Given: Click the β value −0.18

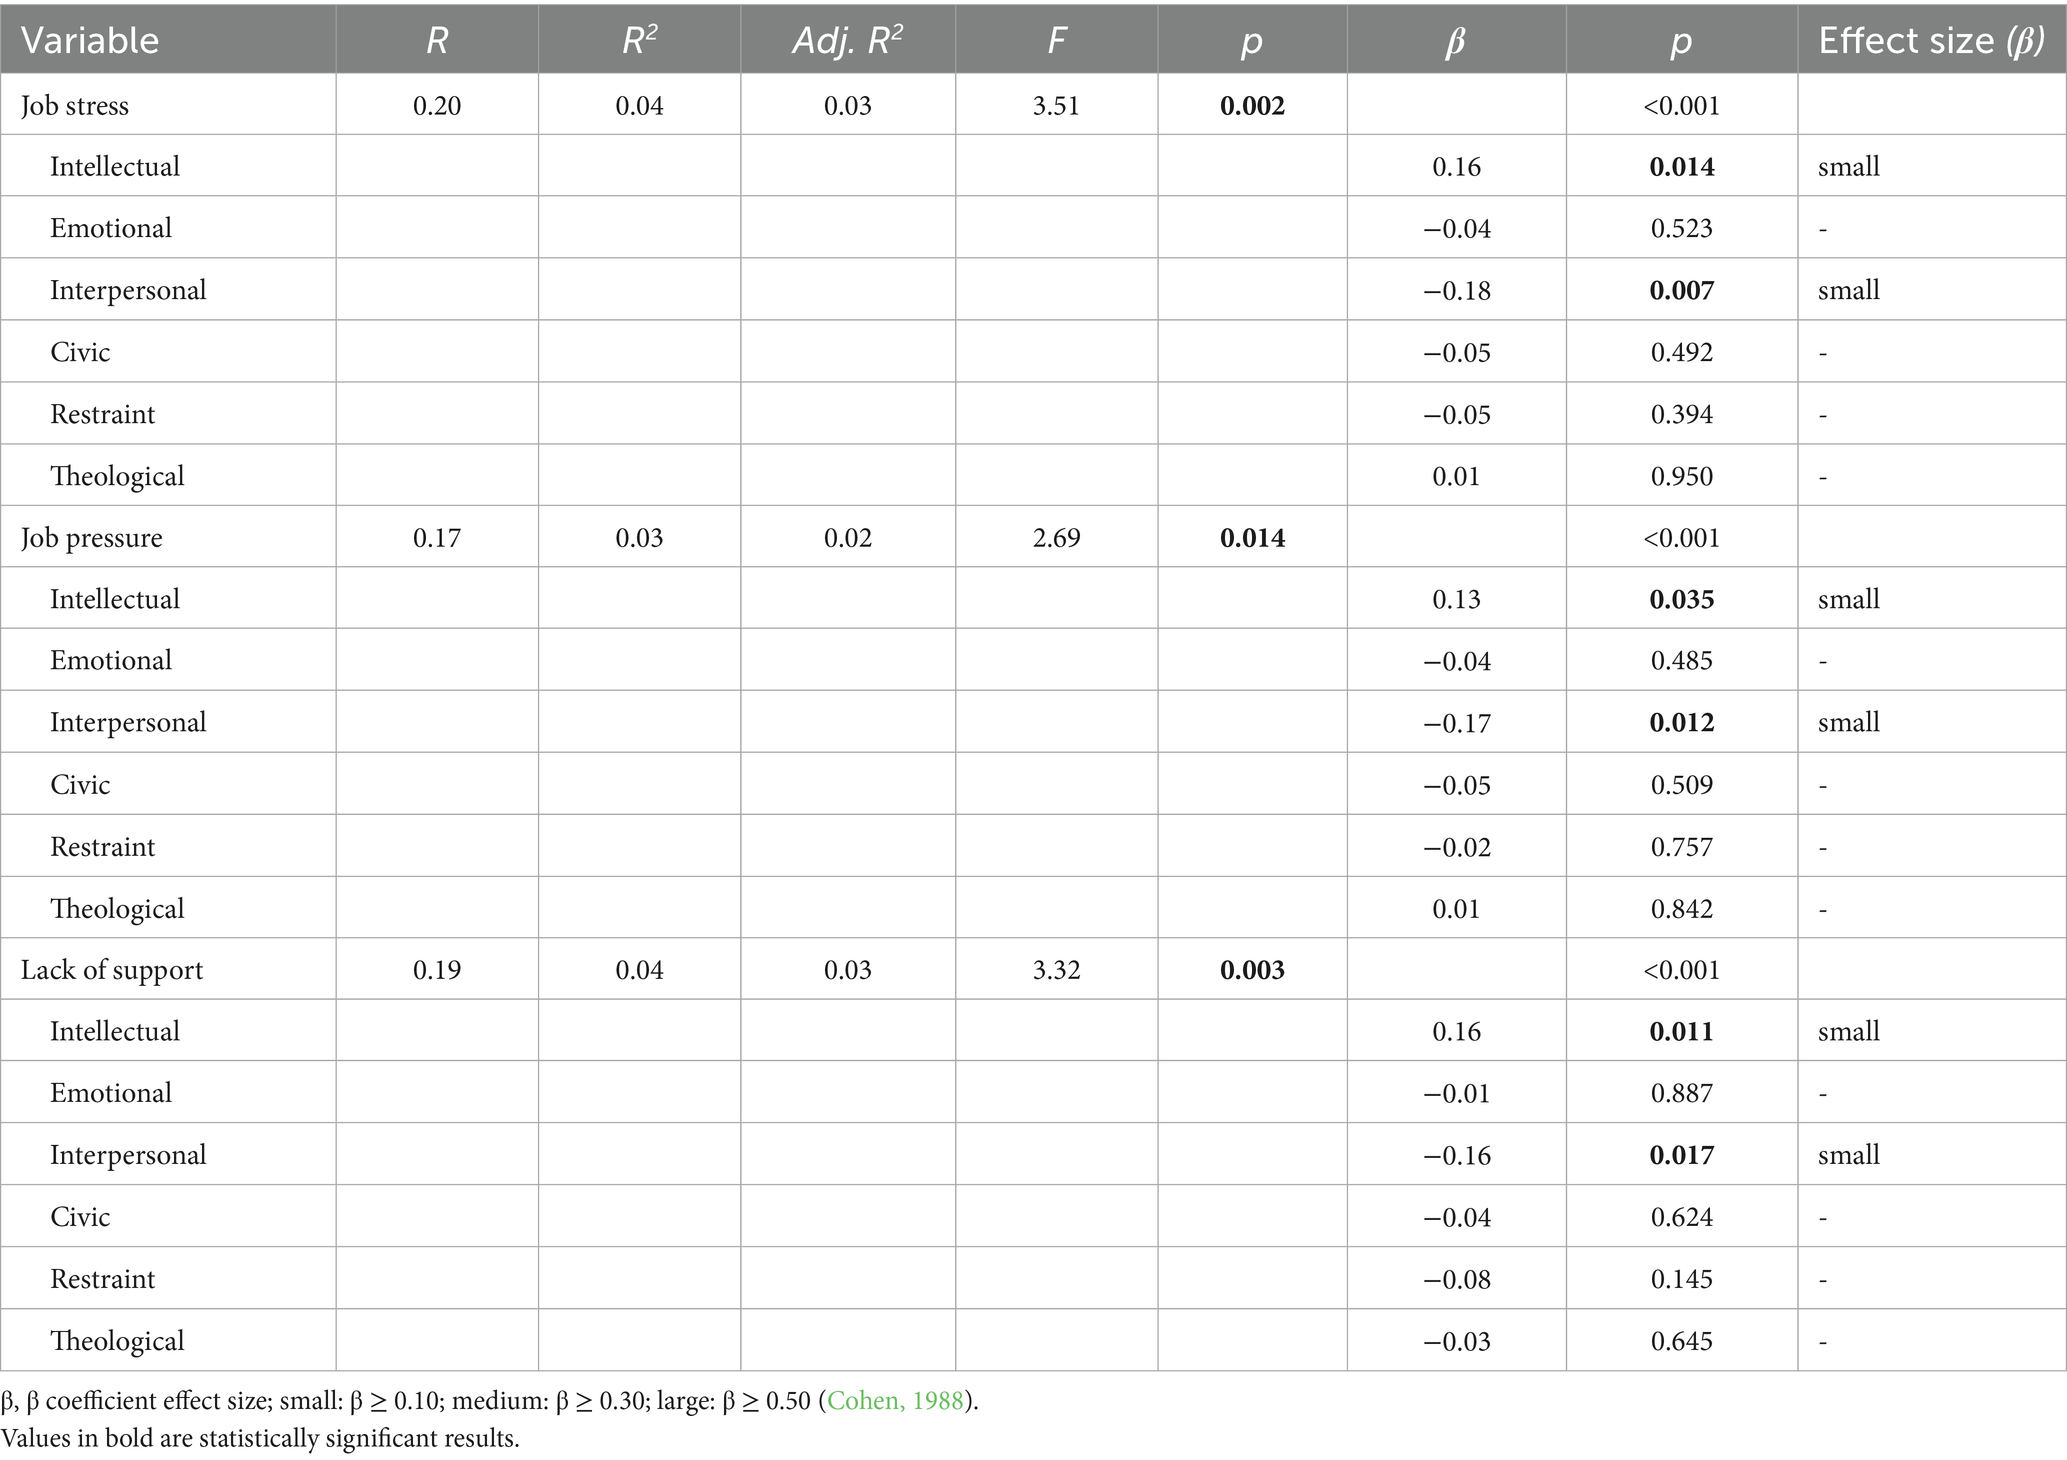Looking at the screenshot, I should (x=1456, y=290).
